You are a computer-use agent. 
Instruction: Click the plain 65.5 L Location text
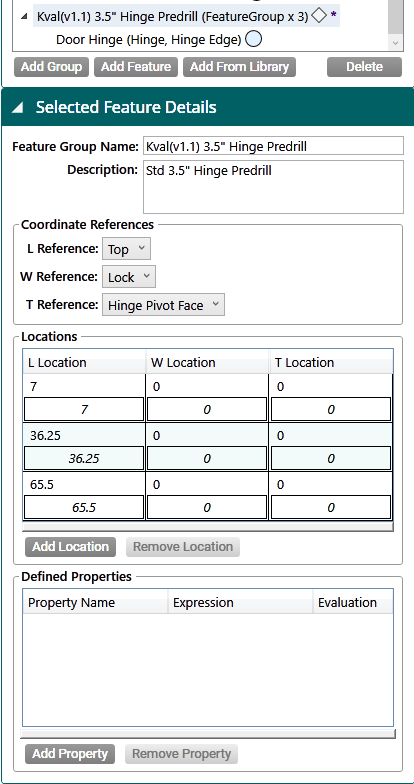(x=42, y=484)
